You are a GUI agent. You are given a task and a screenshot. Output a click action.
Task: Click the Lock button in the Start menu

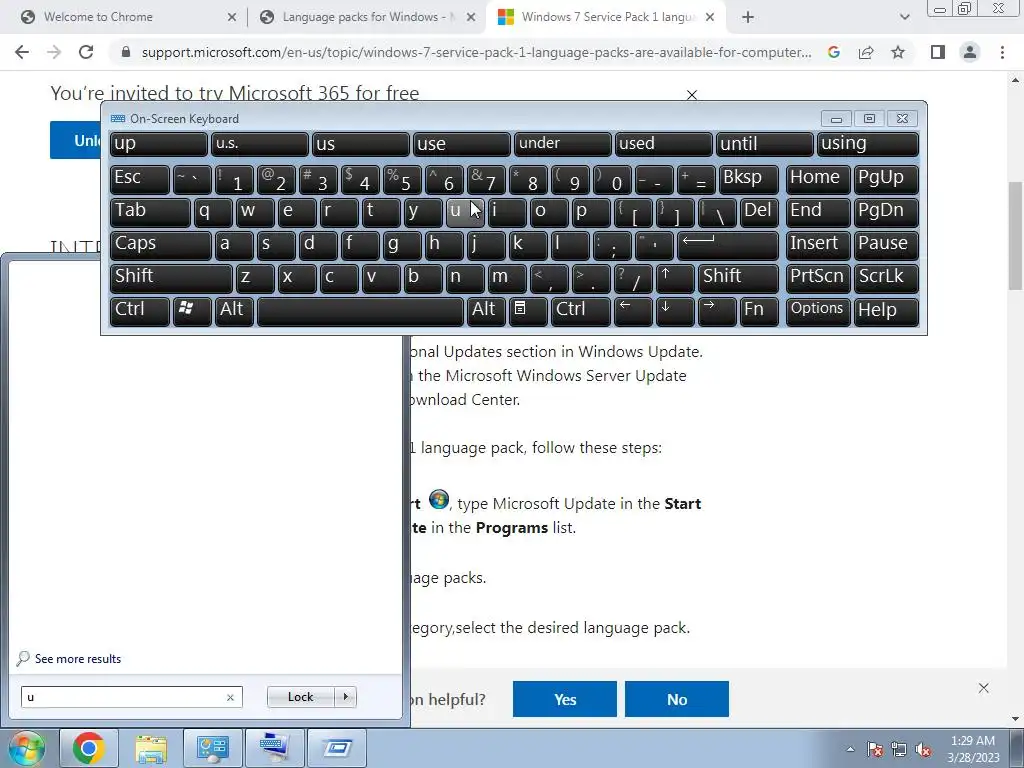click(x=300, y=697)
